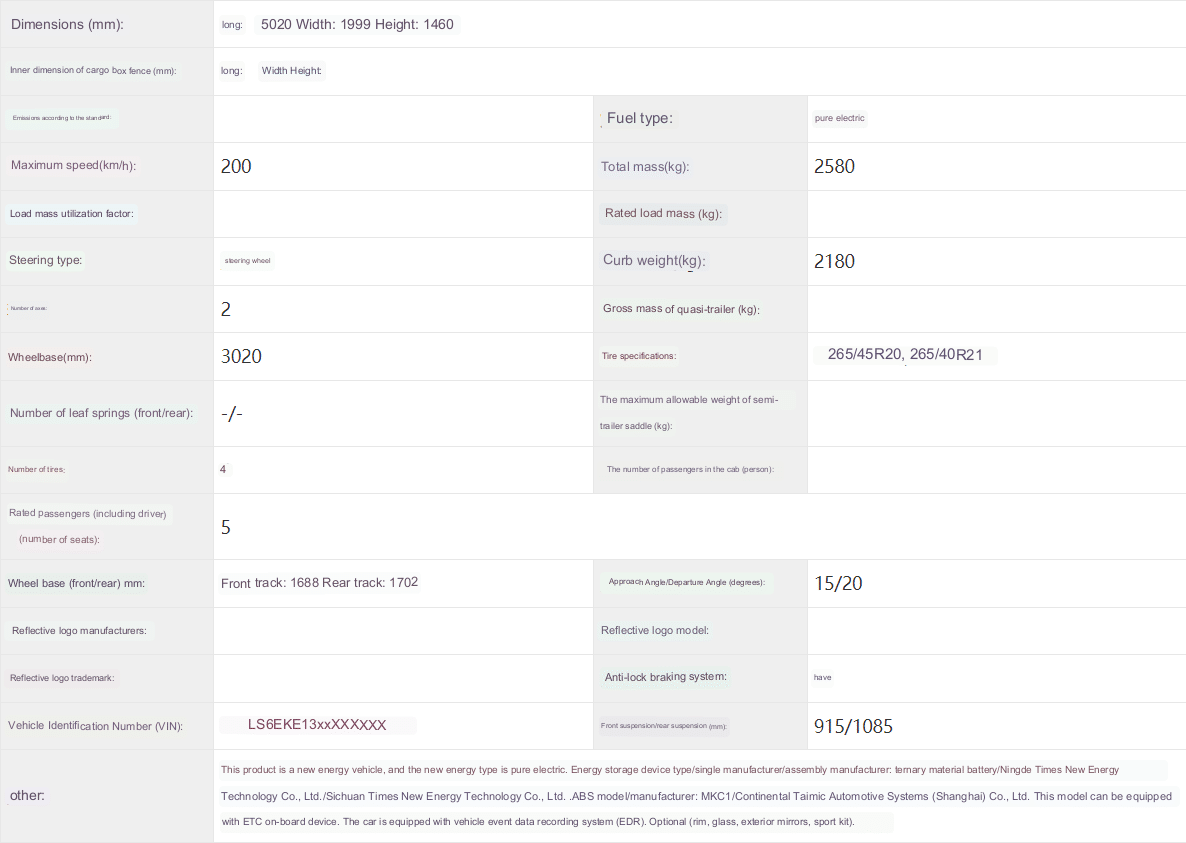Select the front suspension/rear suspension value 915/1085
This screenshot has height=843, width=1186.
pyautogui.click(x=853, y=727)
